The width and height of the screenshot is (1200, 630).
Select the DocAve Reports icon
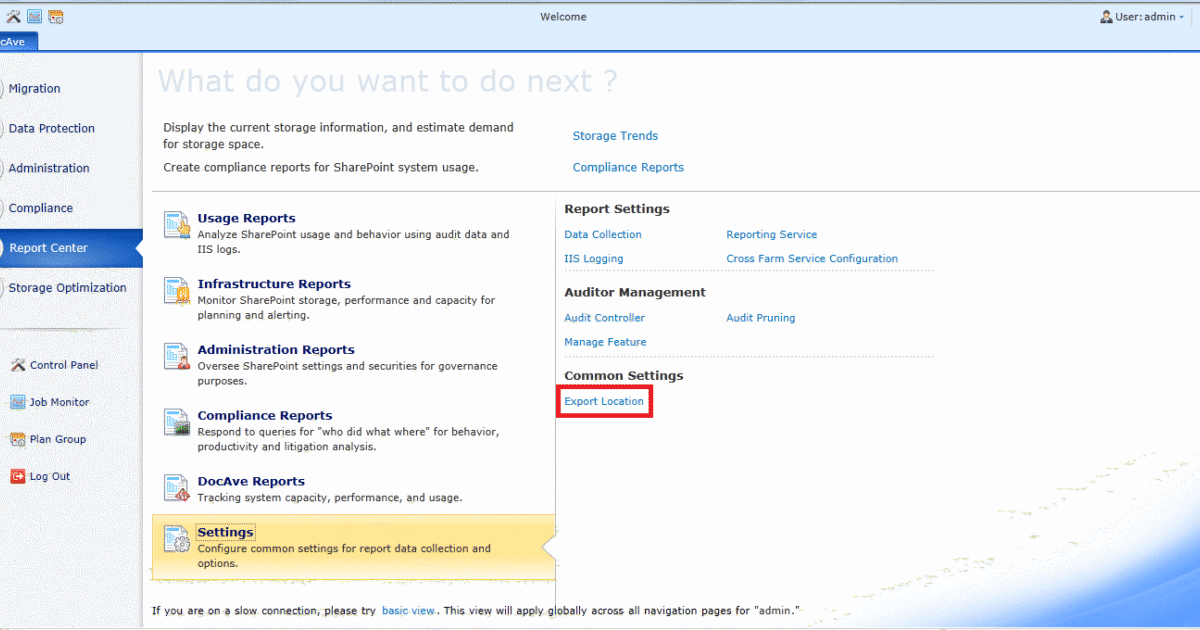pos(177,490)
